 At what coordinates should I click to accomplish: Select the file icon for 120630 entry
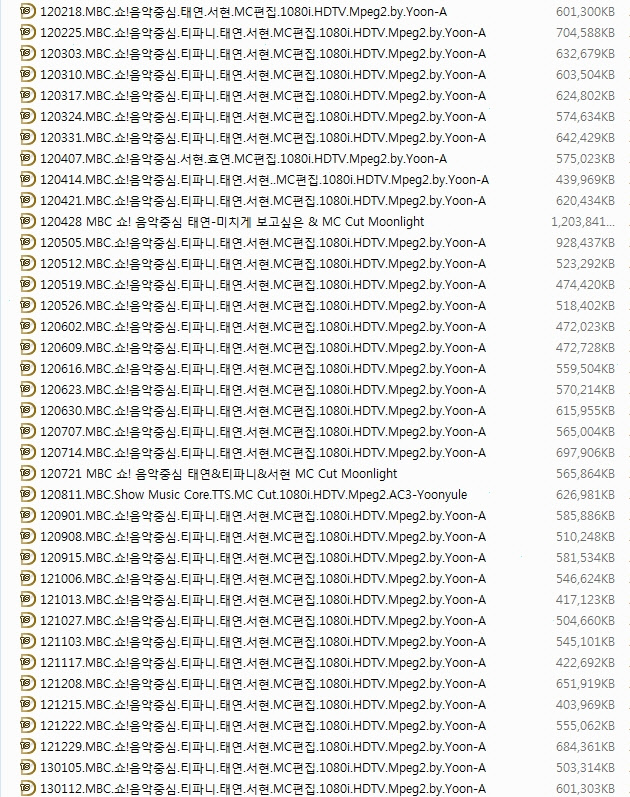tap(28, 410)
